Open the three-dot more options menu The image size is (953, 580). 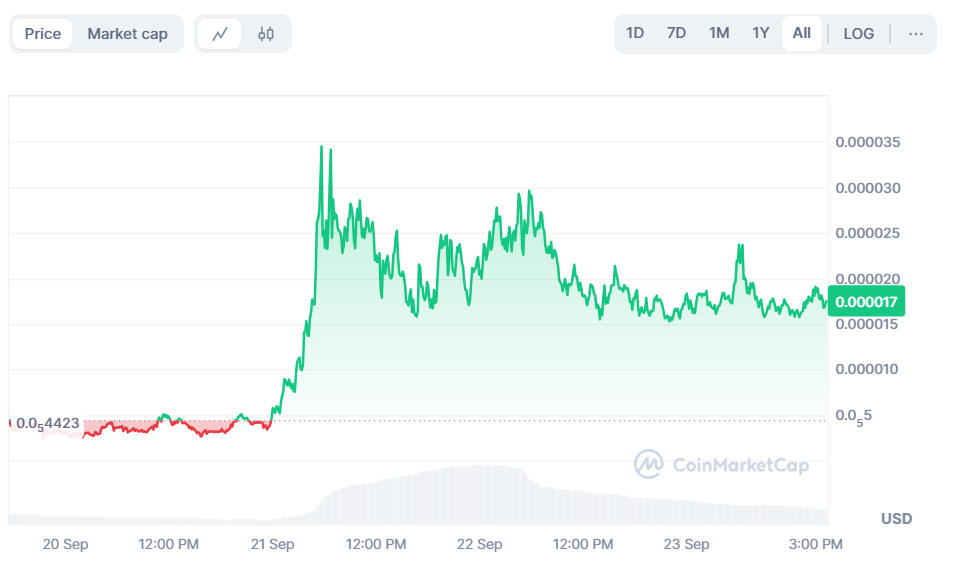915,34
